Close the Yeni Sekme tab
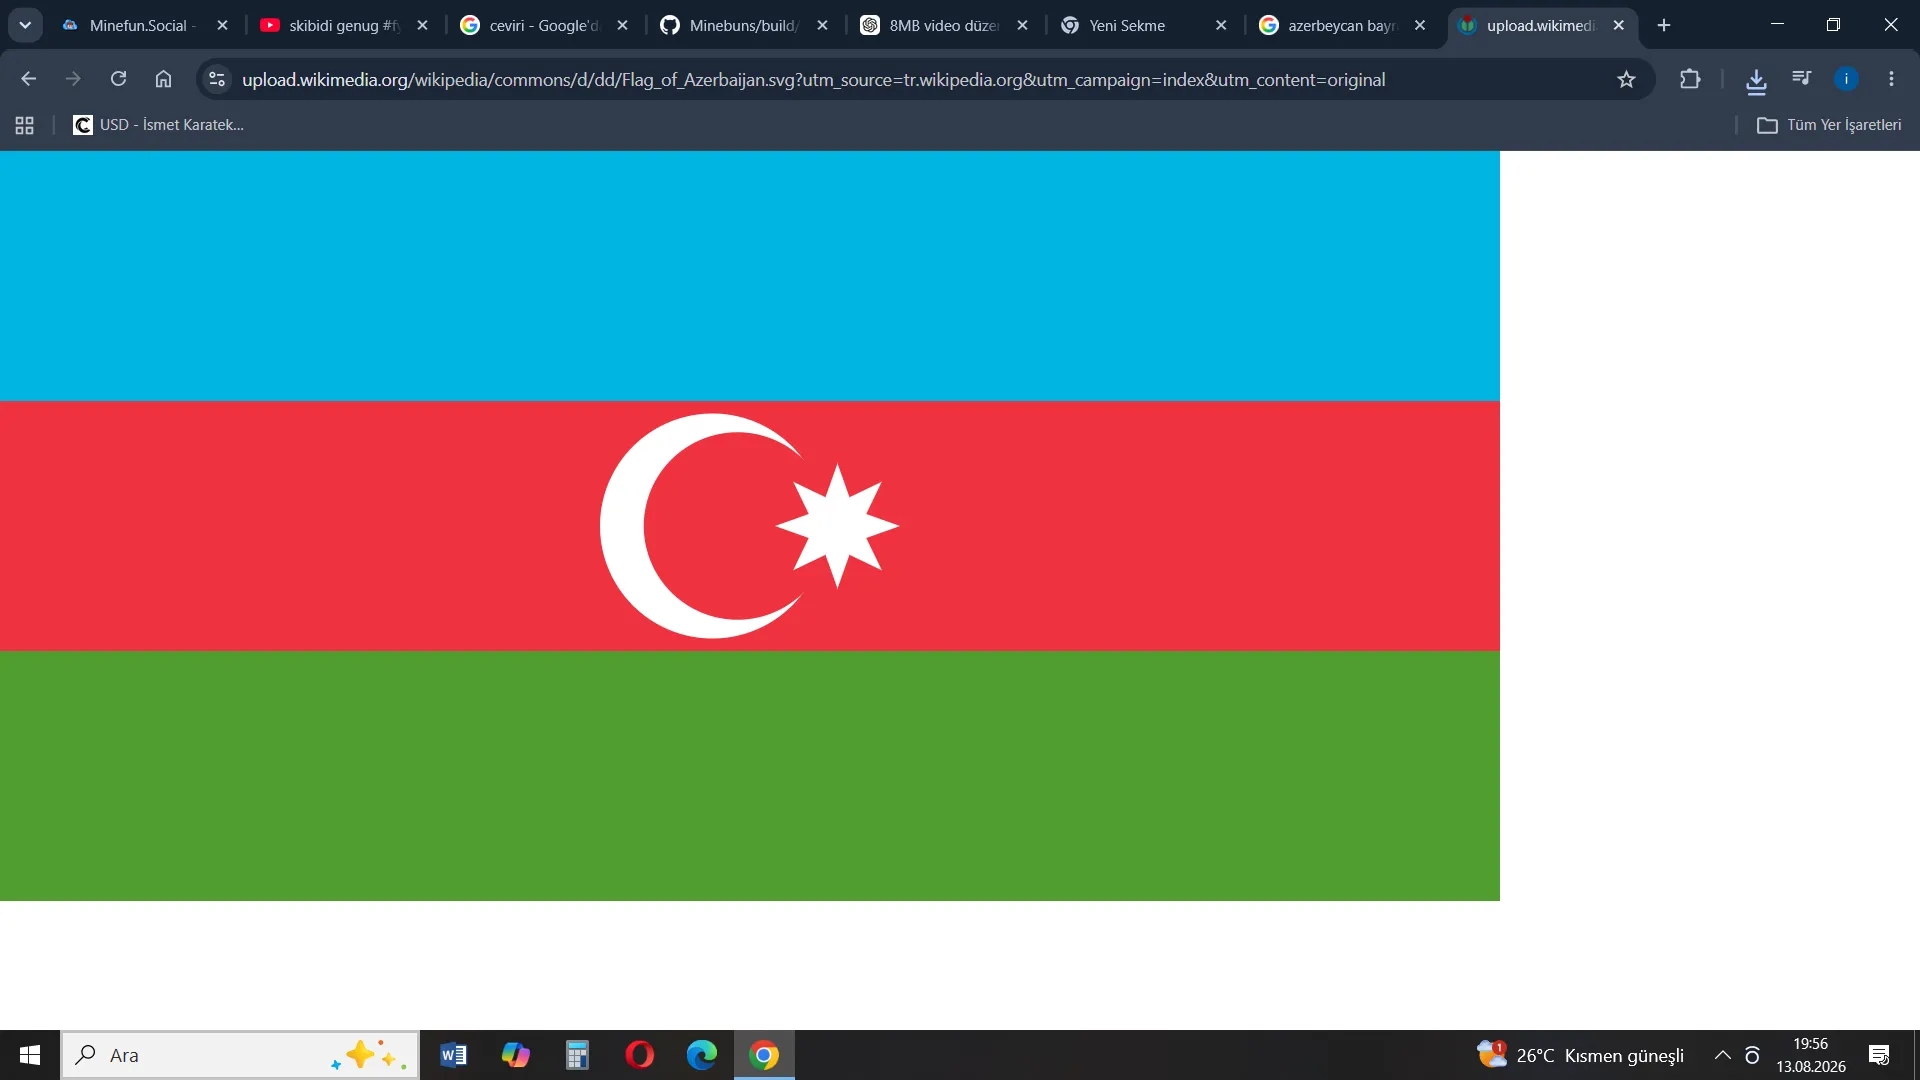1920x1080 pixels. coord(1221,25)
